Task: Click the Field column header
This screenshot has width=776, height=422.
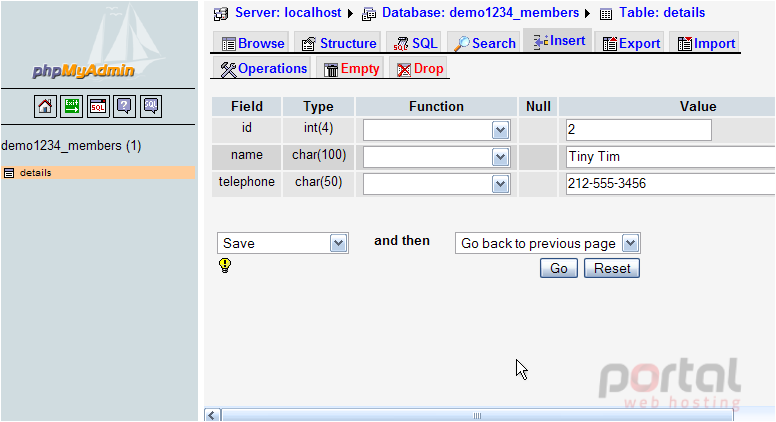Action: point(247,106)
